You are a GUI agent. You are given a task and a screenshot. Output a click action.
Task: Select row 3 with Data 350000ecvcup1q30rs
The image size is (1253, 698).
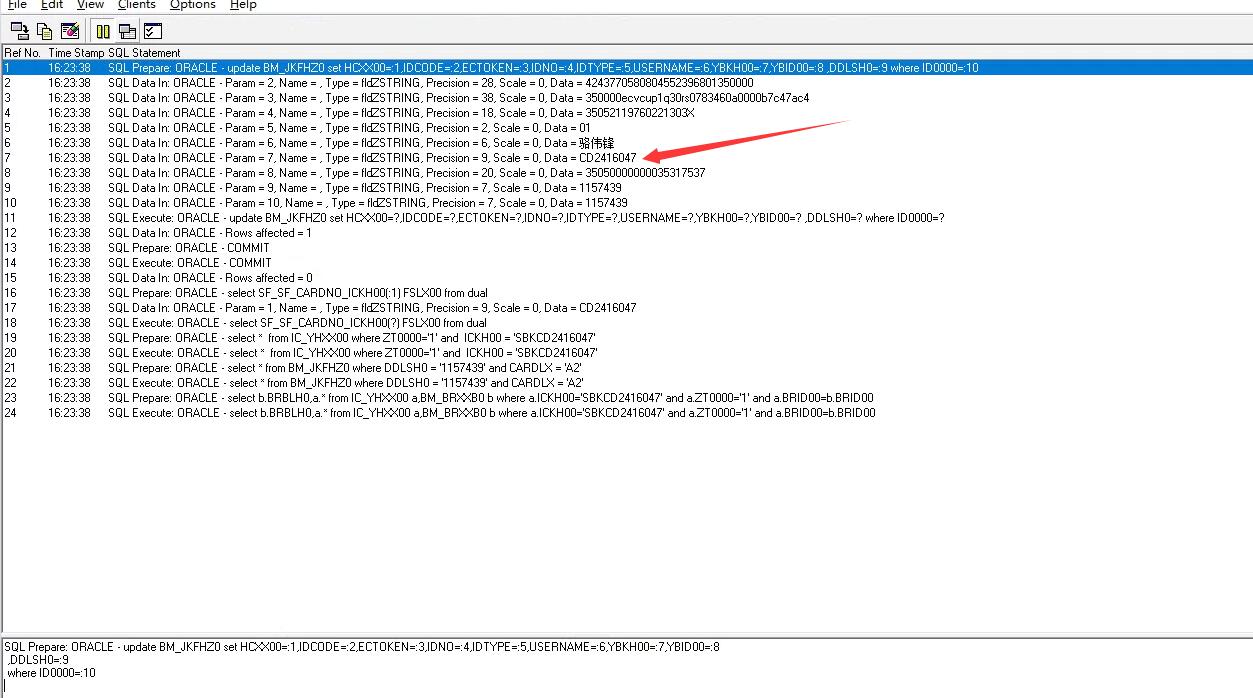626,98
